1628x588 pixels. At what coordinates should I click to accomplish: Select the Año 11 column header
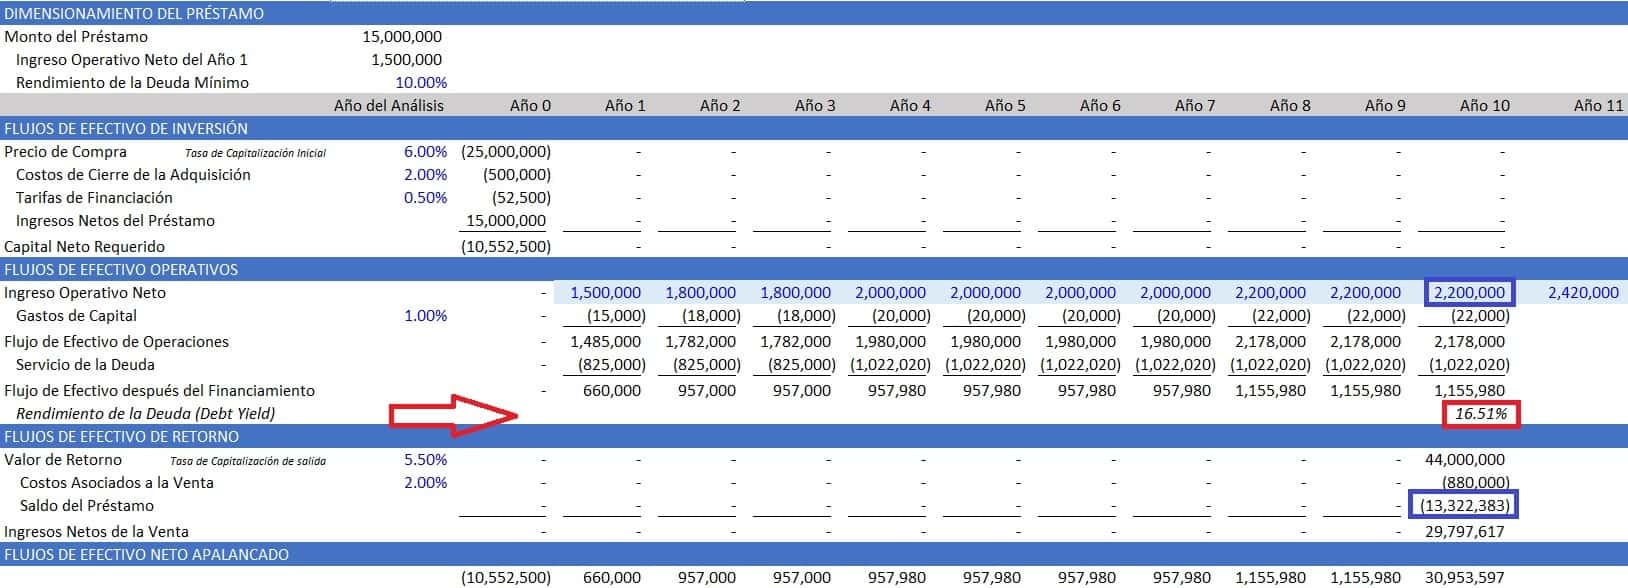[1597, 106]
